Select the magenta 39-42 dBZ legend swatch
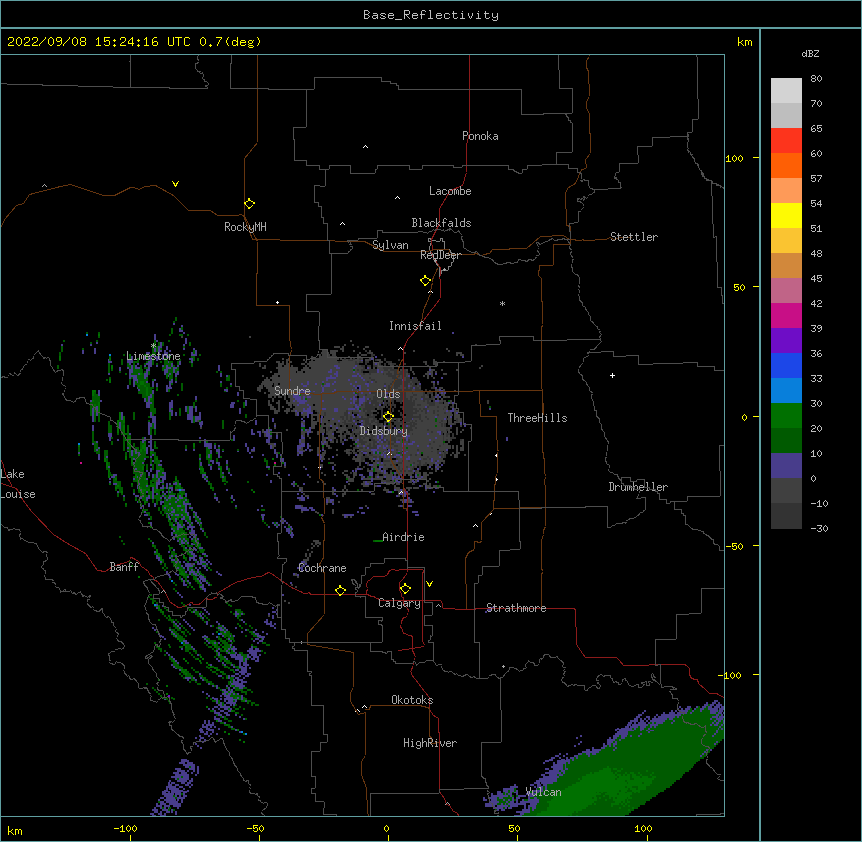Viewport: 862px width, 842px height. 786,315
